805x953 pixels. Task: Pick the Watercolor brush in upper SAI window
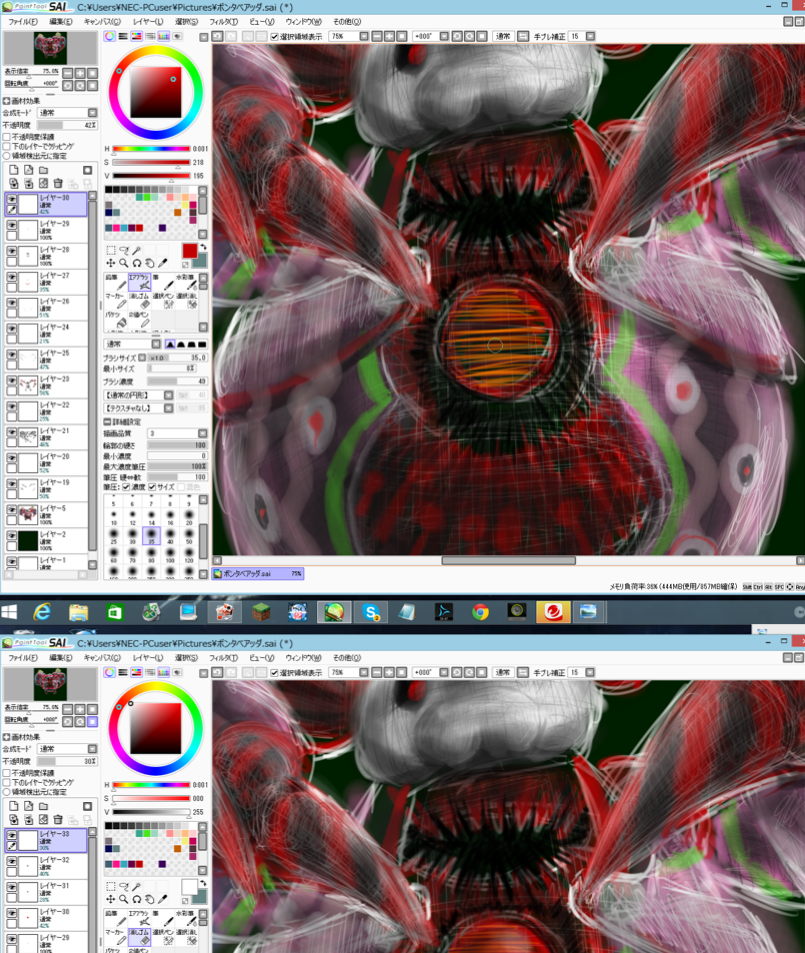tap(186, 282)
